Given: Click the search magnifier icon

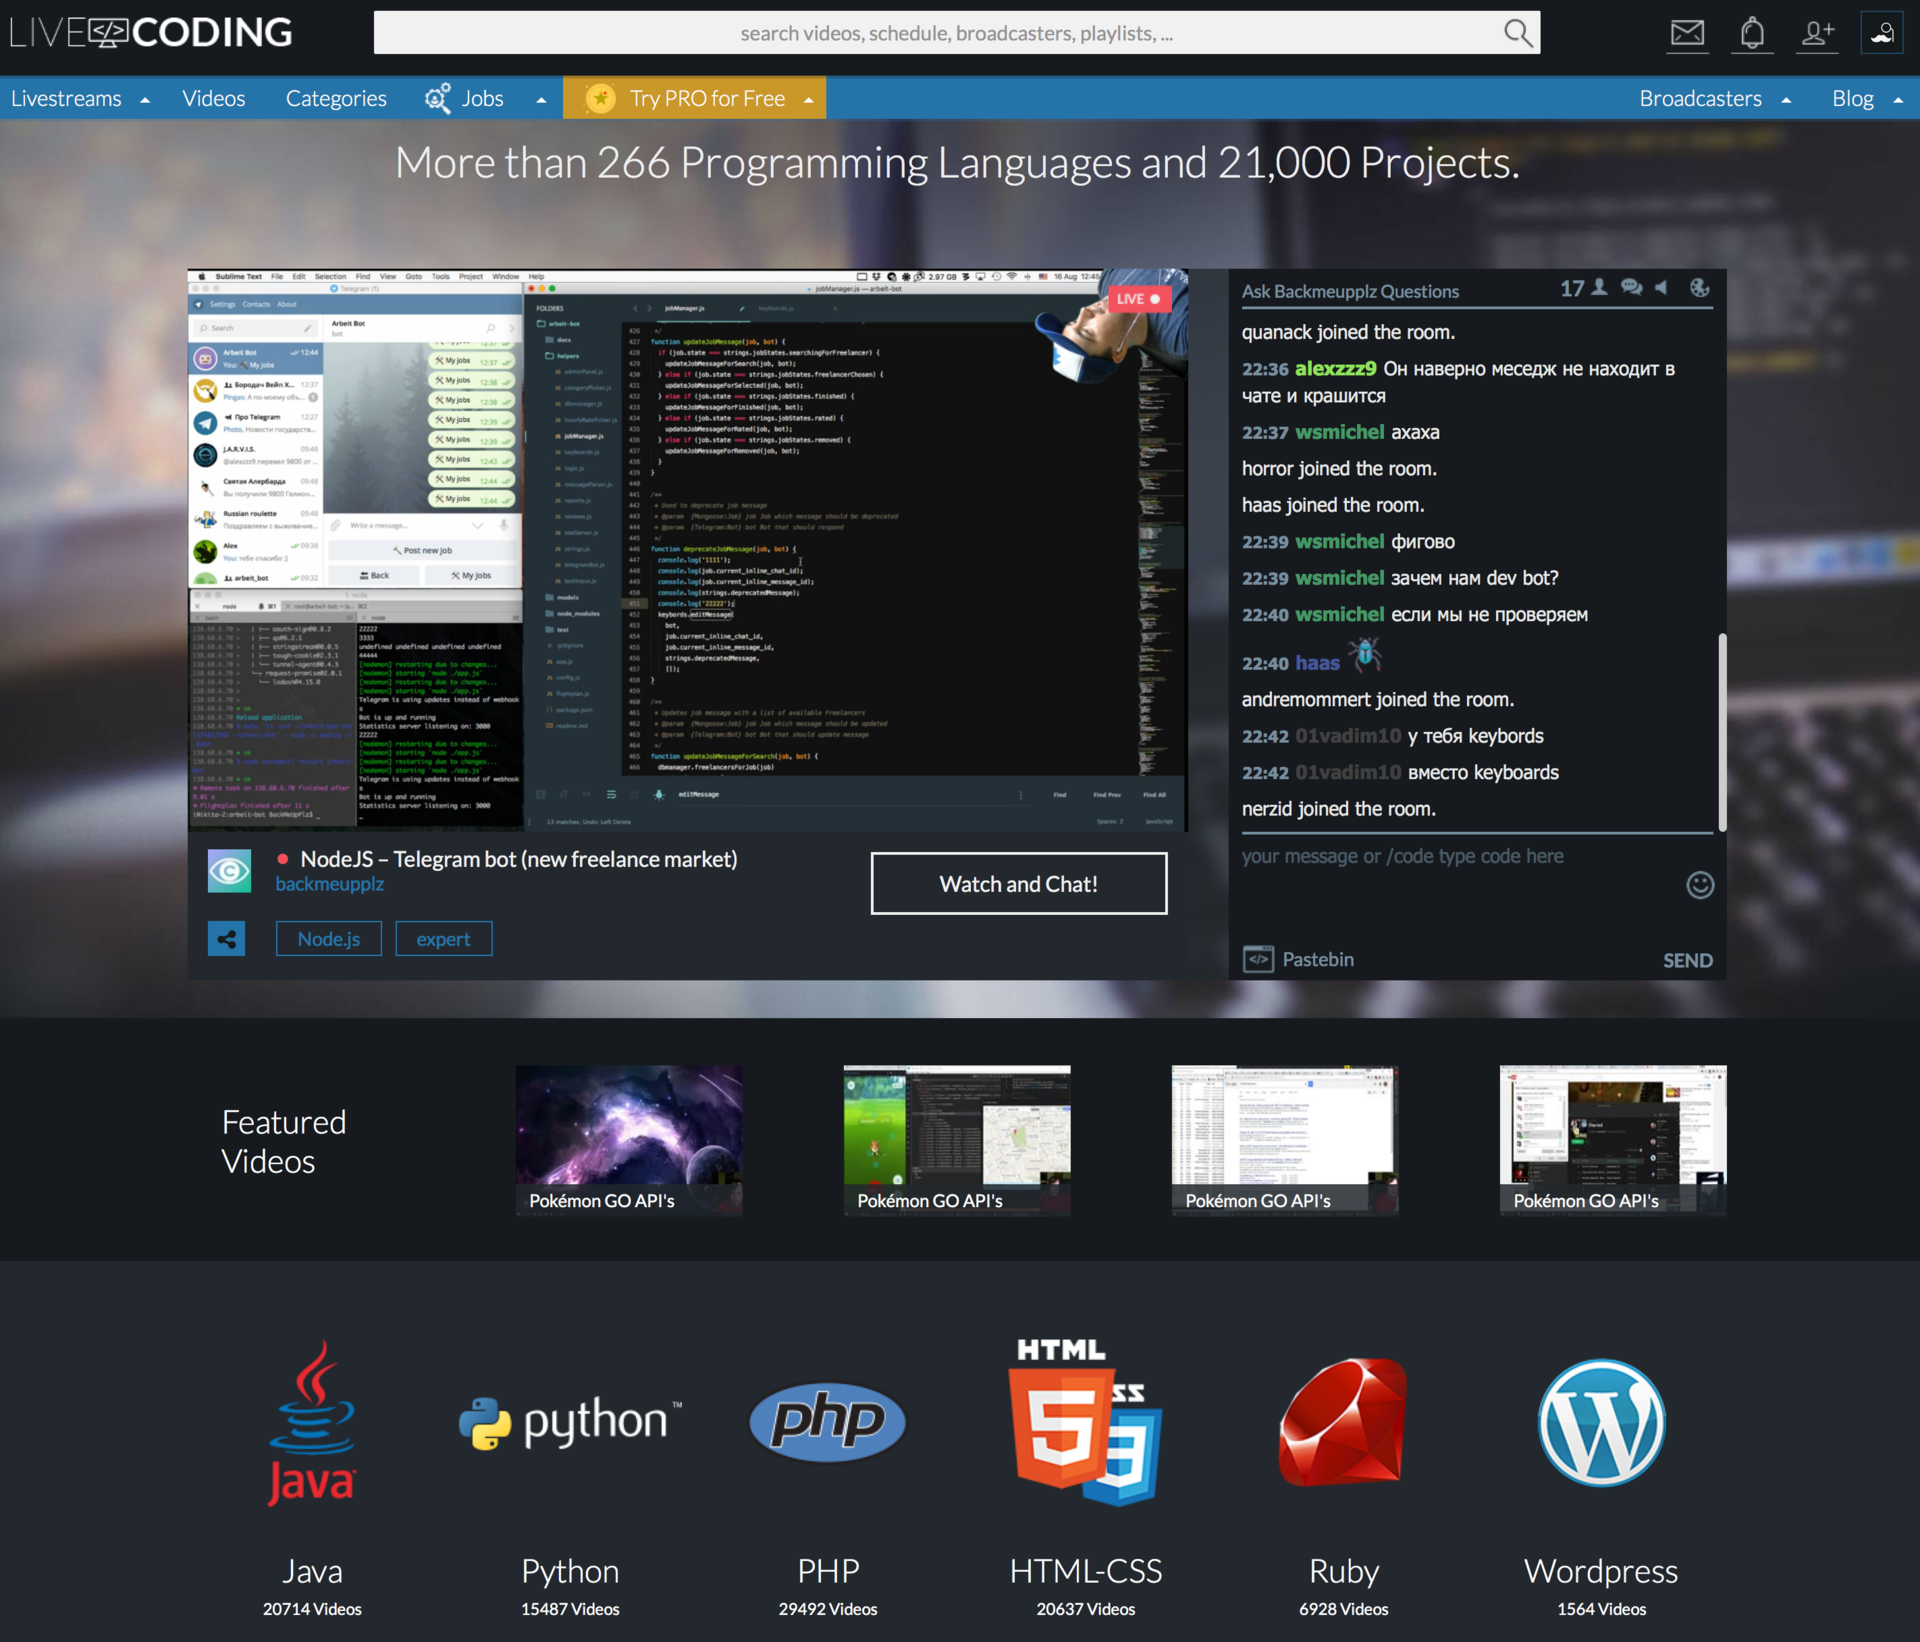Looking at the screenshot, I should (x=1517, y=33).
